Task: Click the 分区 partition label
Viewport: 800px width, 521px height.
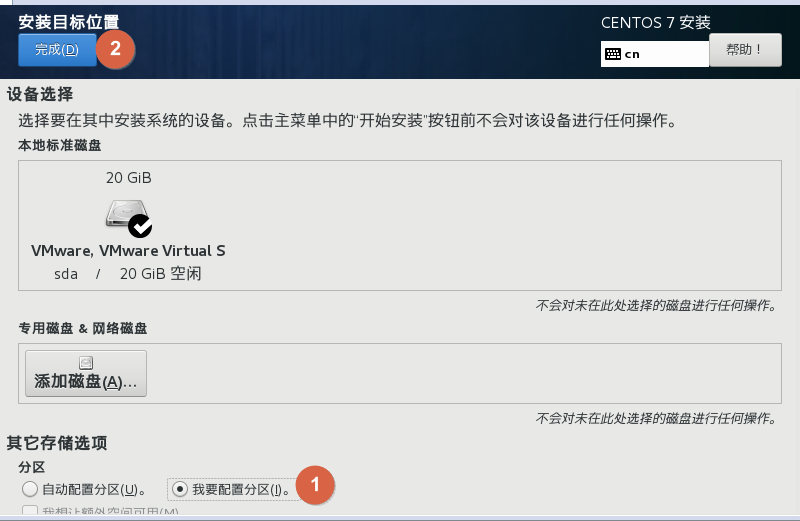Action: click(x=32, y=467)
